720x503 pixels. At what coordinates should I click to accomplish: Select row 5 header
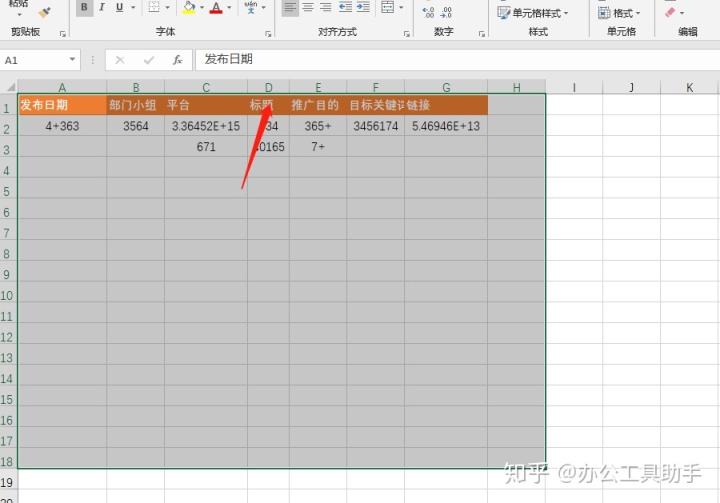click(x=7, y=191)
